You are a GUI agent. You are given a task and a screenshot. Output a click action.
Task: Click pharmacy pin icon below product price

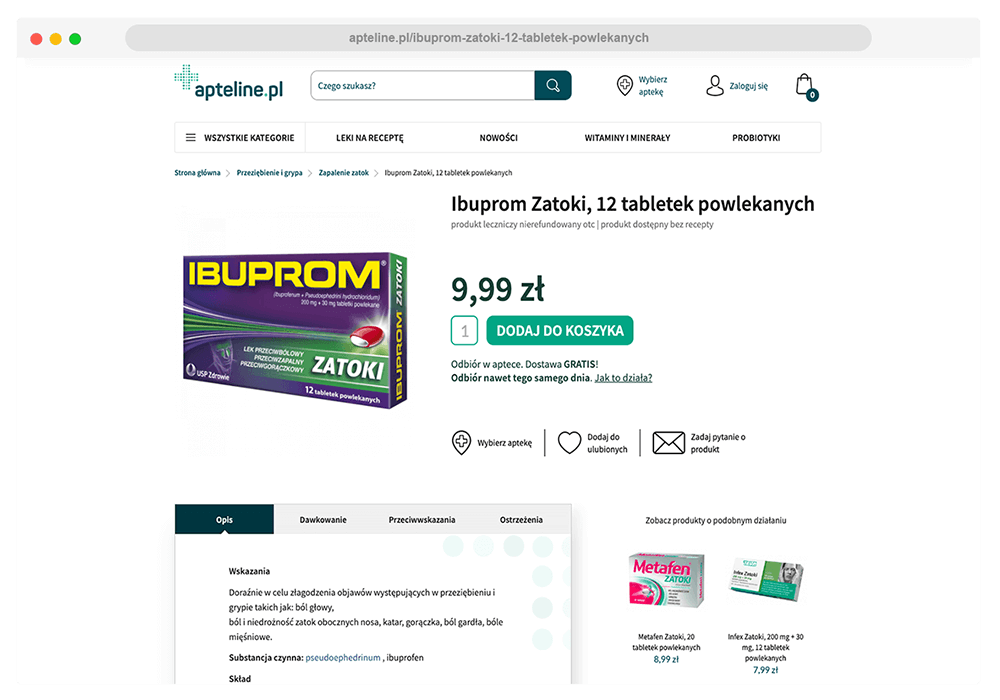[x=461, y=442]
